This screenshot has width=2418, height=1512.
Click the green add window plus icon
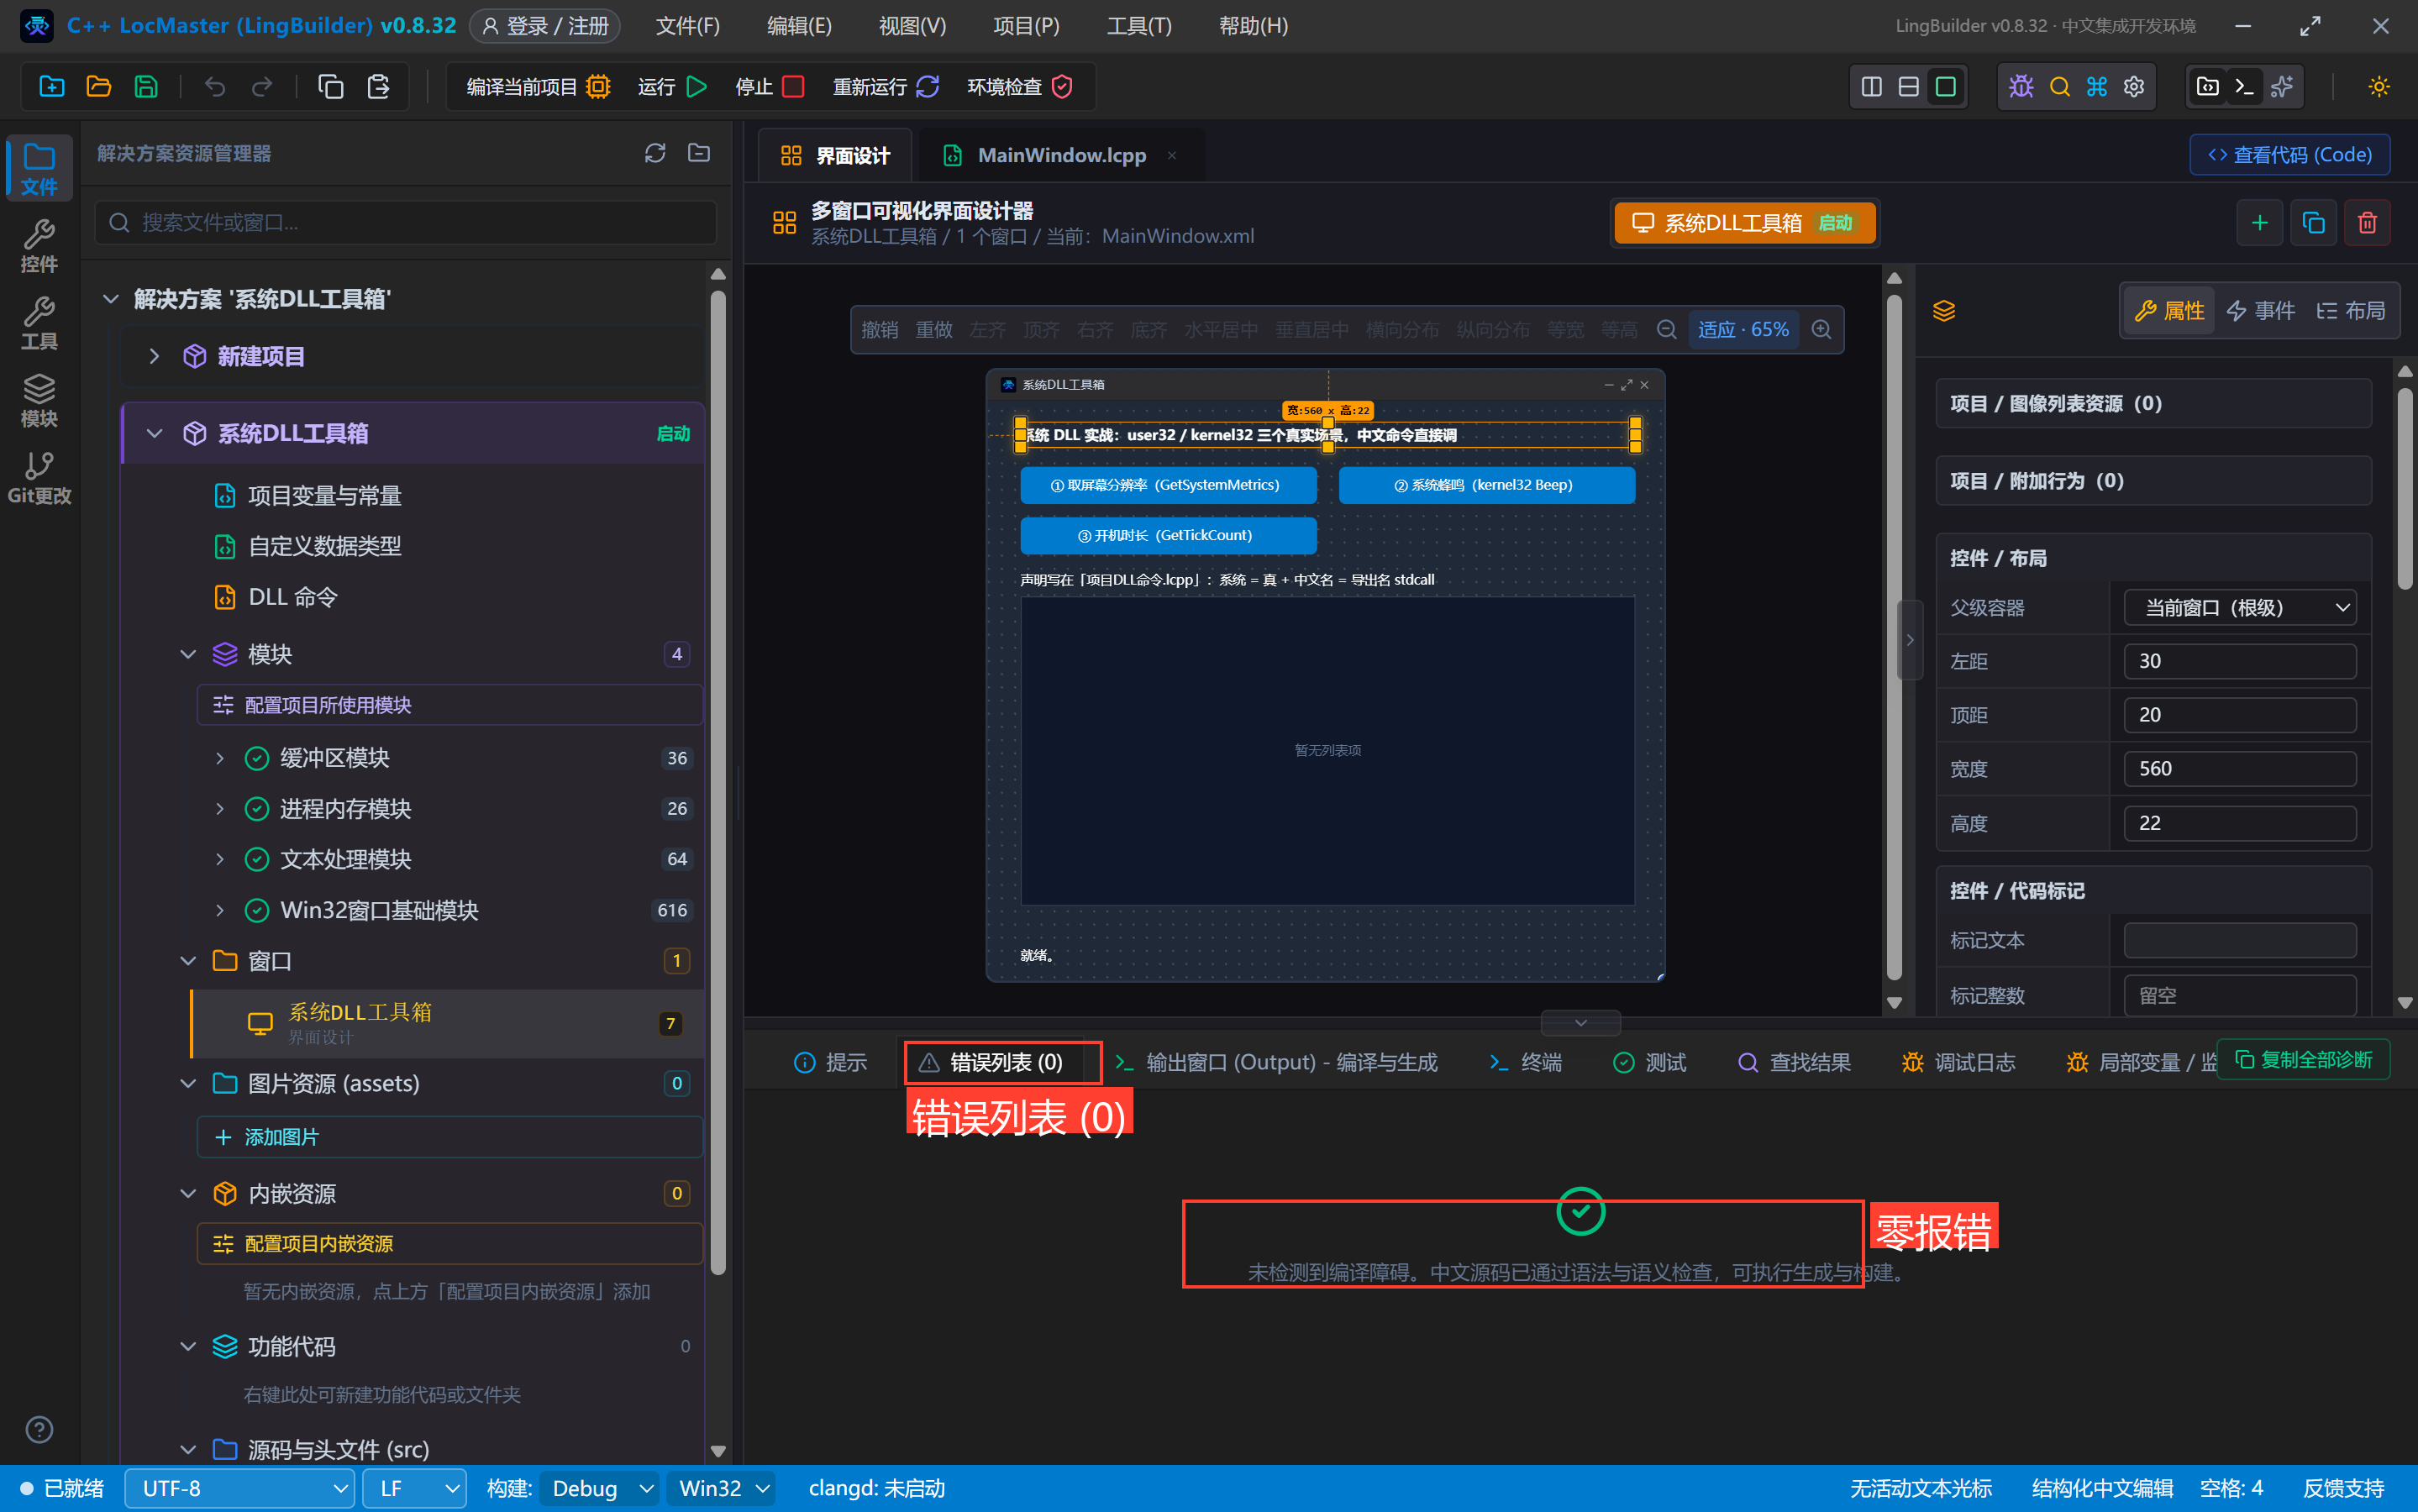click(x=2259, y=222)
